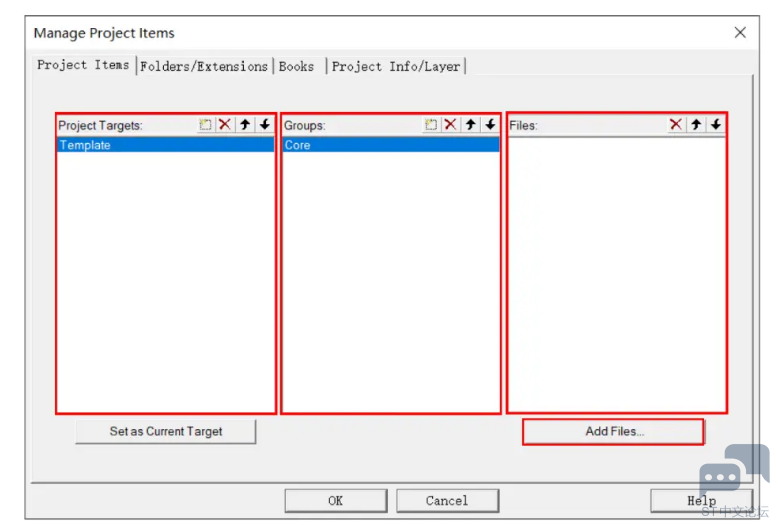Click Set as Current Target button
Screen dimensions: 778x527
pyautogui.click(x=166, y=432)
